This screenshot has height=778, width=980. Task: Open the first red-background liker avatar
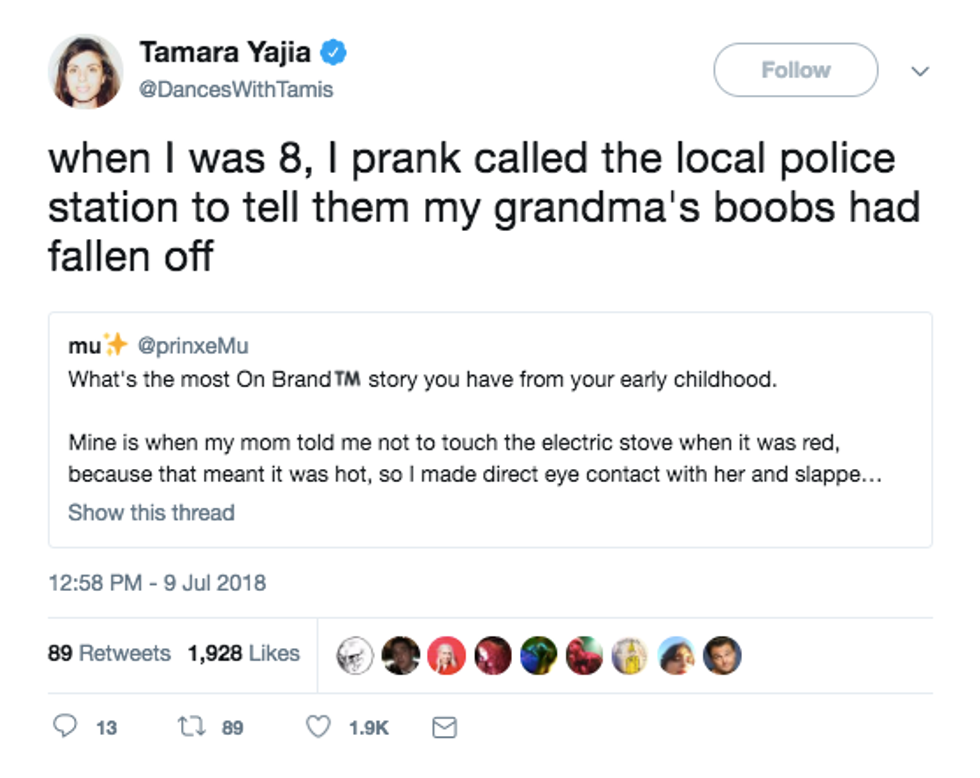(445, 655)
